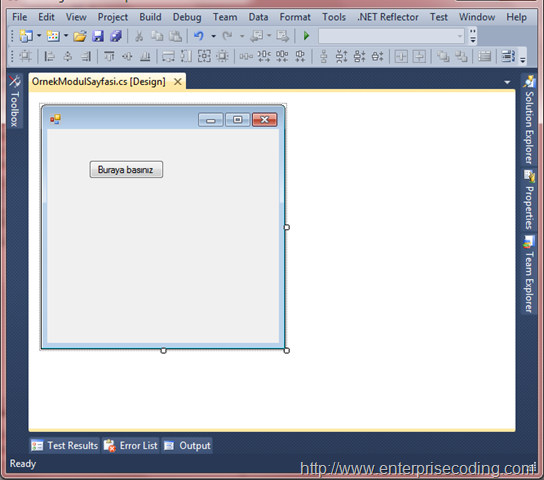This screenshot has width=544, height=480.
Task: Click the Send to Back icon
Action: pyautogui.click(x=461, y=56)
